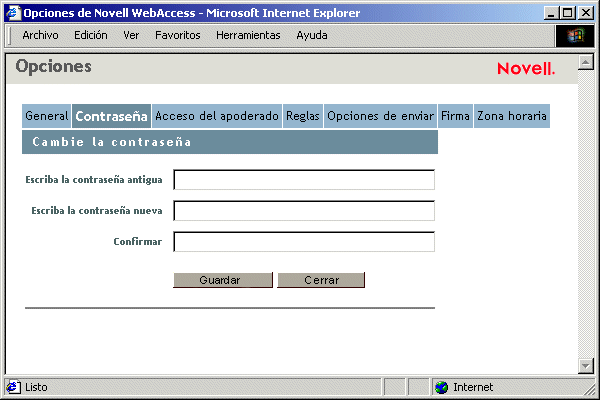The height and width of the screenshot is (400, 600).
Task: Select the Zona horaria tab
Action: (x=512, y=116)
